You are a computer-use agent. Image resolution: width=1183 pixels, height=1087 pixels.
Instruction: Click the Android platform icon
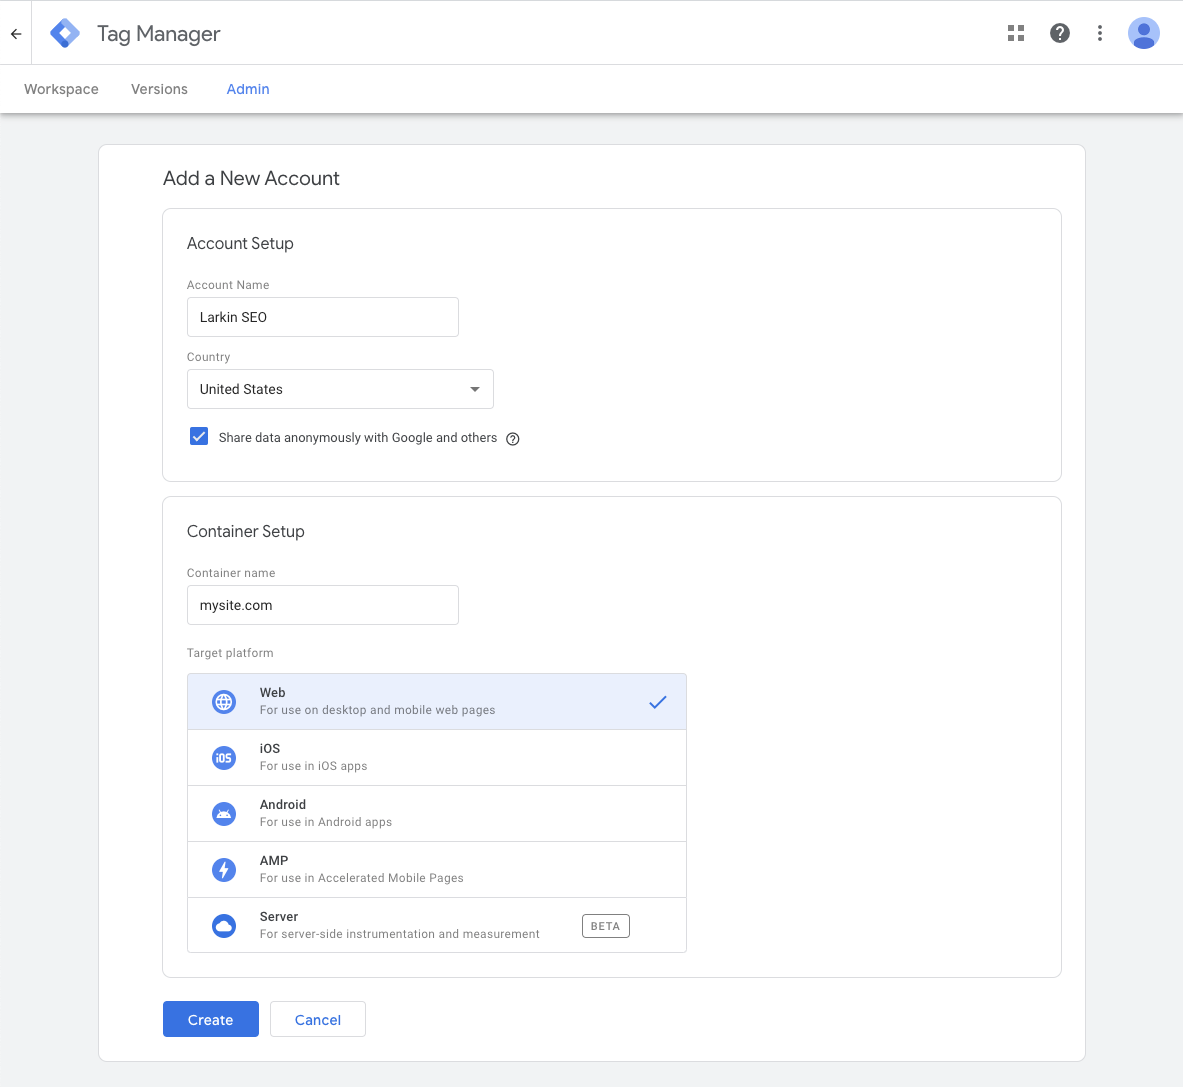tap(223, 813)
